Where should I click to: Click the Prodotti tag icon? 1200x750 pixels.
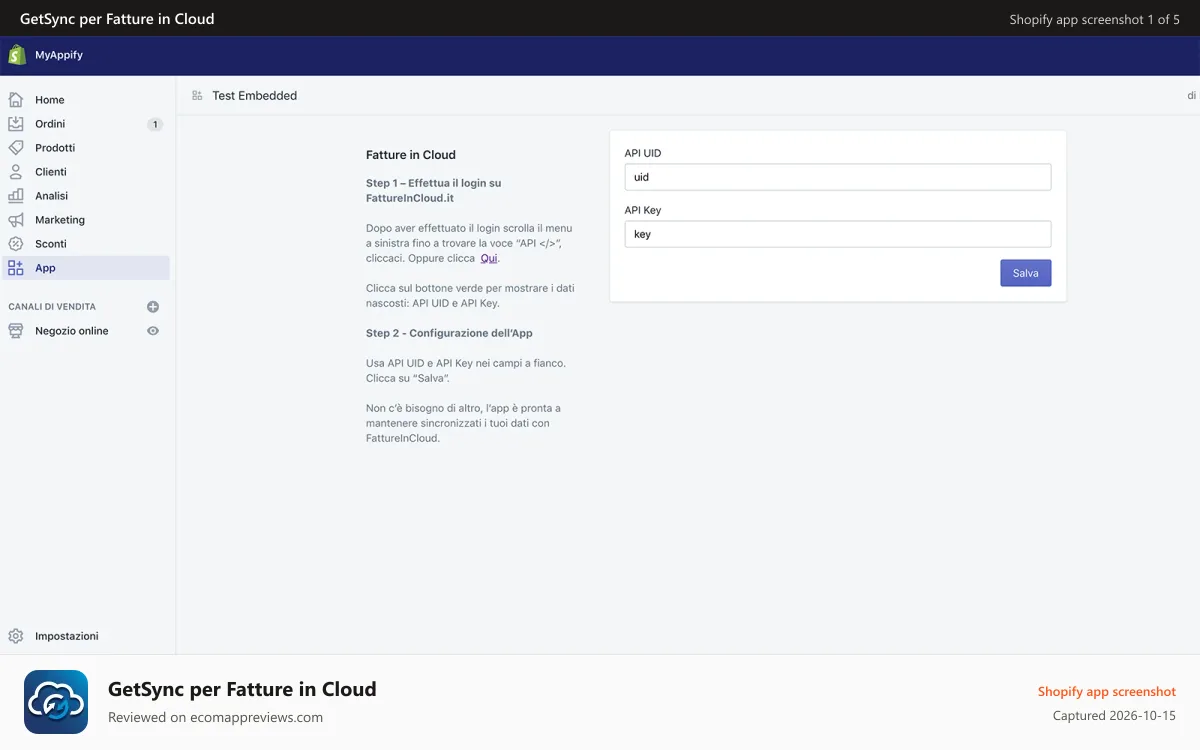point(16,148)
